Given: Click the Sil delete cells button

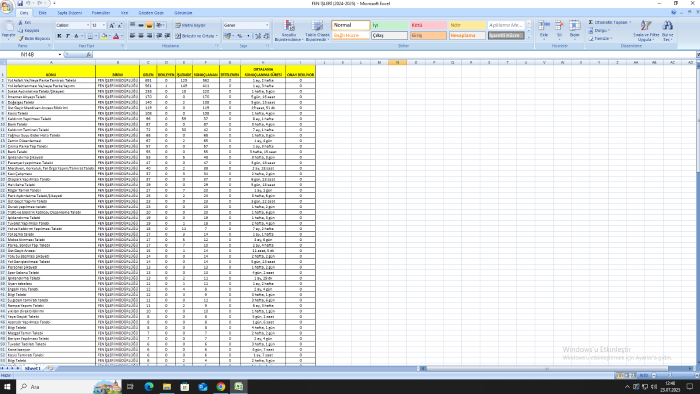Looking at the screenshot, I should pos(559,29).
